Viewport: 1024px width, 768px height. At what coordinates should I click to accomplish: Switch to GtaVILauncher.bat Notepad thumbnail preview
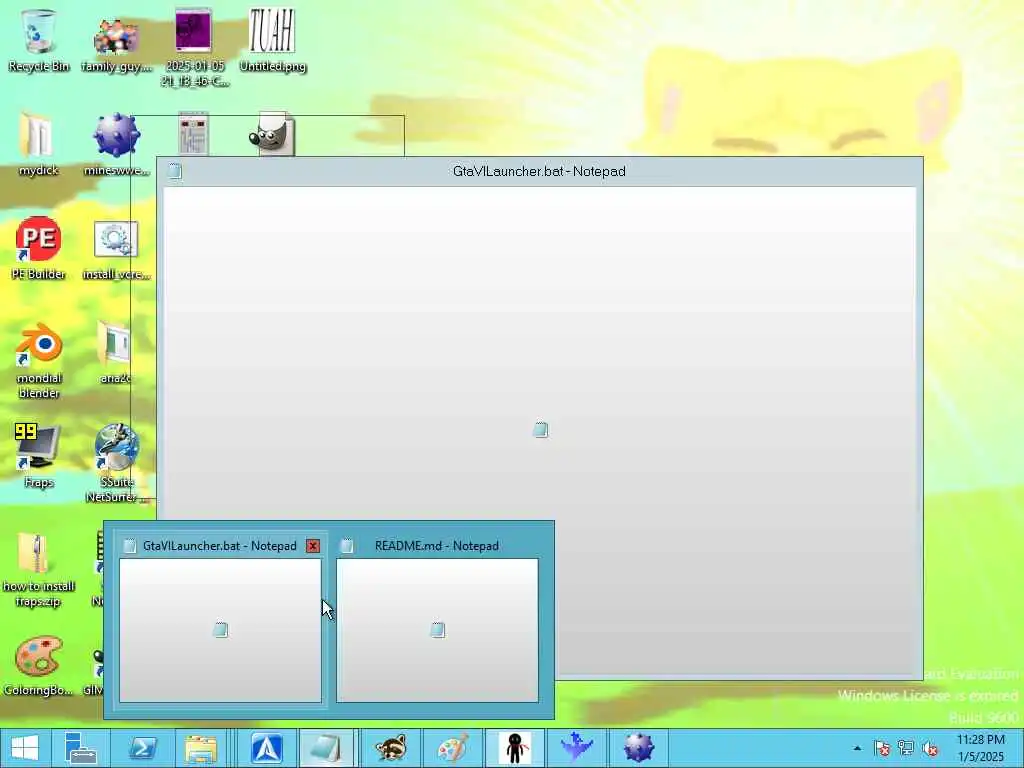coord(220,630)
